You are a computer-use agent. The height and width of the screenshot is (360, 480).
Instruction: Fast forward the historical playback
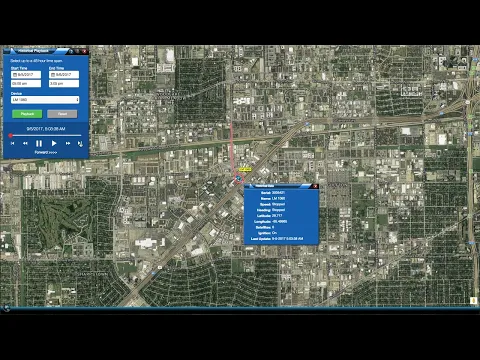tap(68, 143)
